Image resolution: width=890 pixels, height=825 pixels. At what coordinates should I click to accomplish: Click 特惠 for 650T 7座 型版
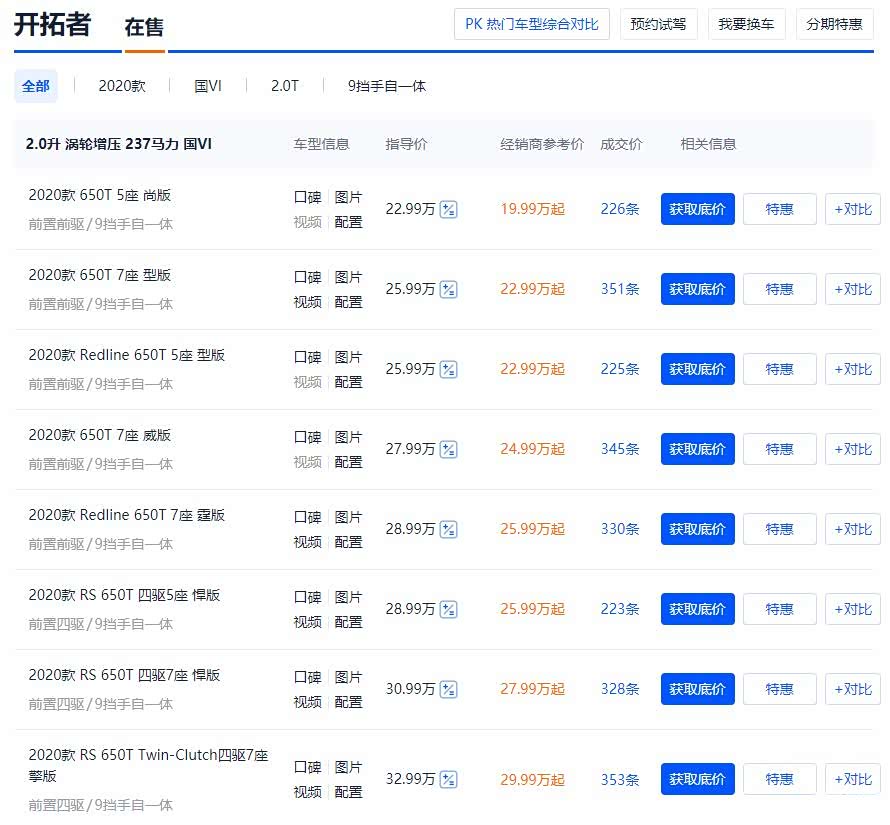coord(779,289)
